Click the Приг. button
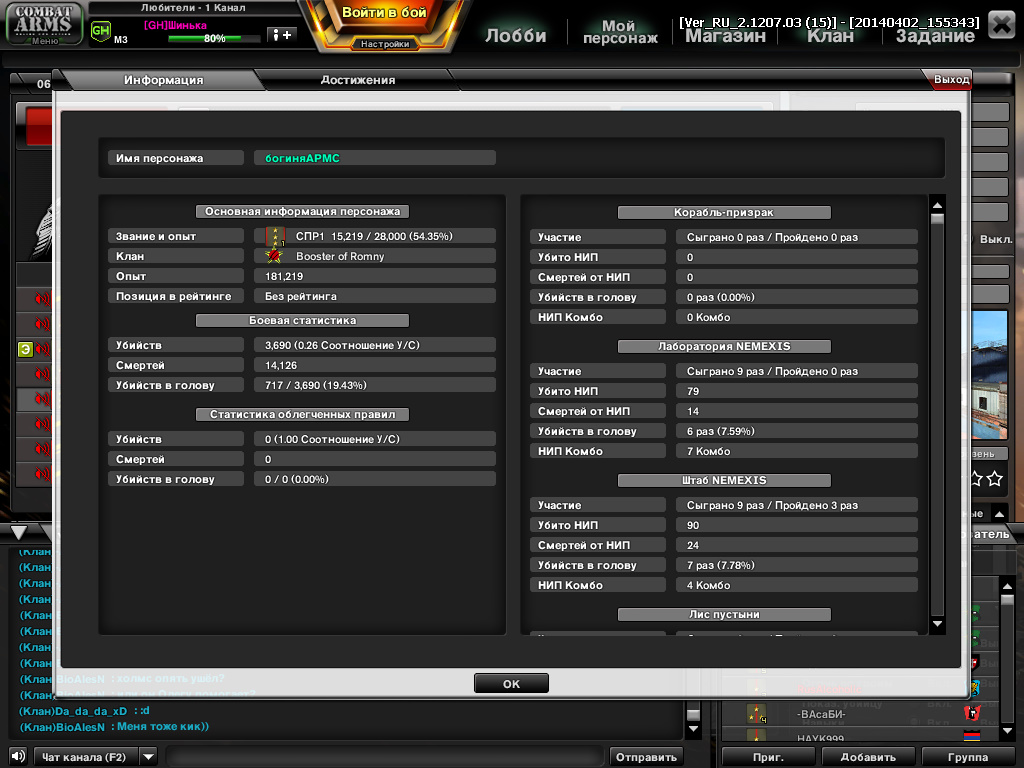The image size is (1024, 768). (768, 757)
